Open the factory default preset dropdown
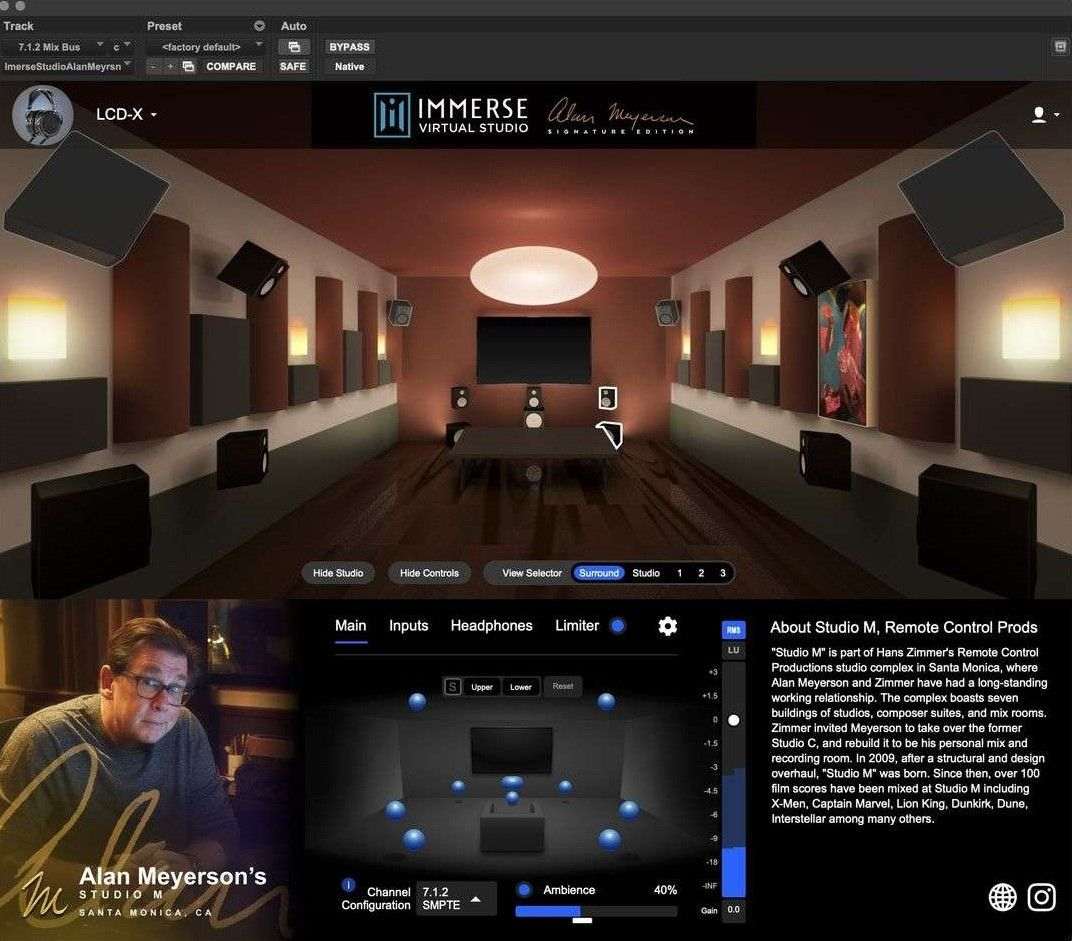 tap(205, 46)
